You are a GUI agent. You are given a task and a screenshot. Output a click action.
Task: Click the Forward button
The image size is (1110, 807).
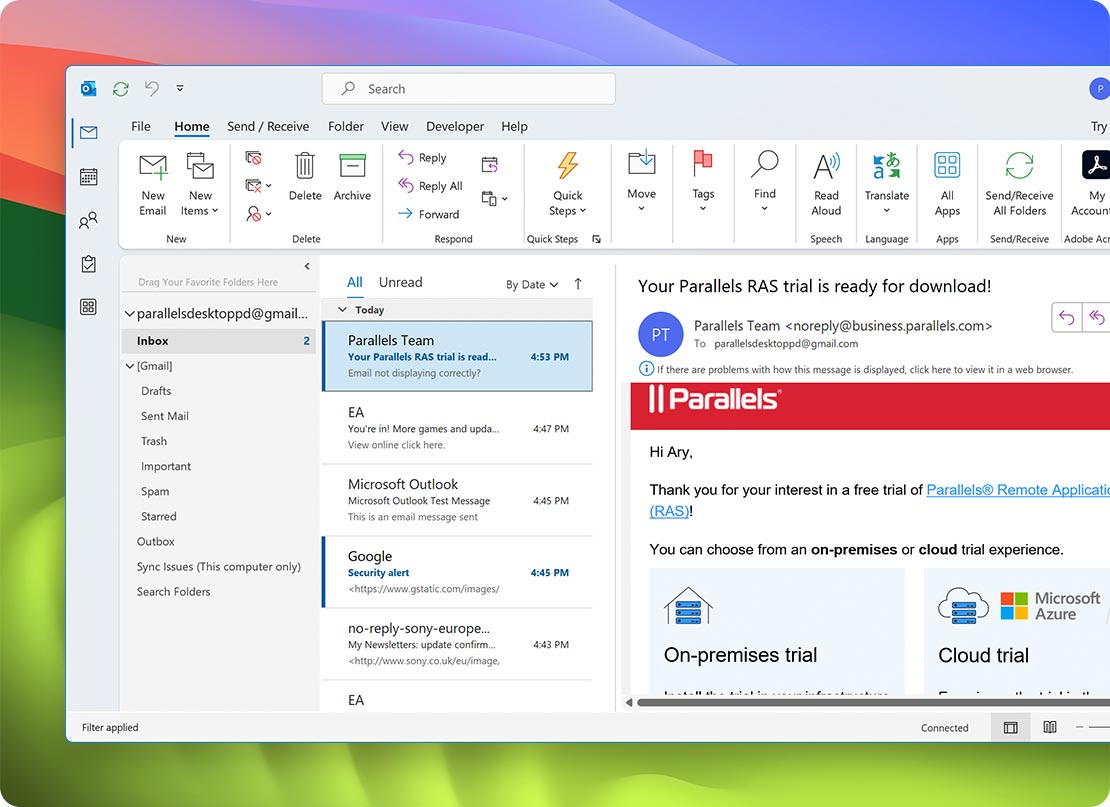coord(429,214)
